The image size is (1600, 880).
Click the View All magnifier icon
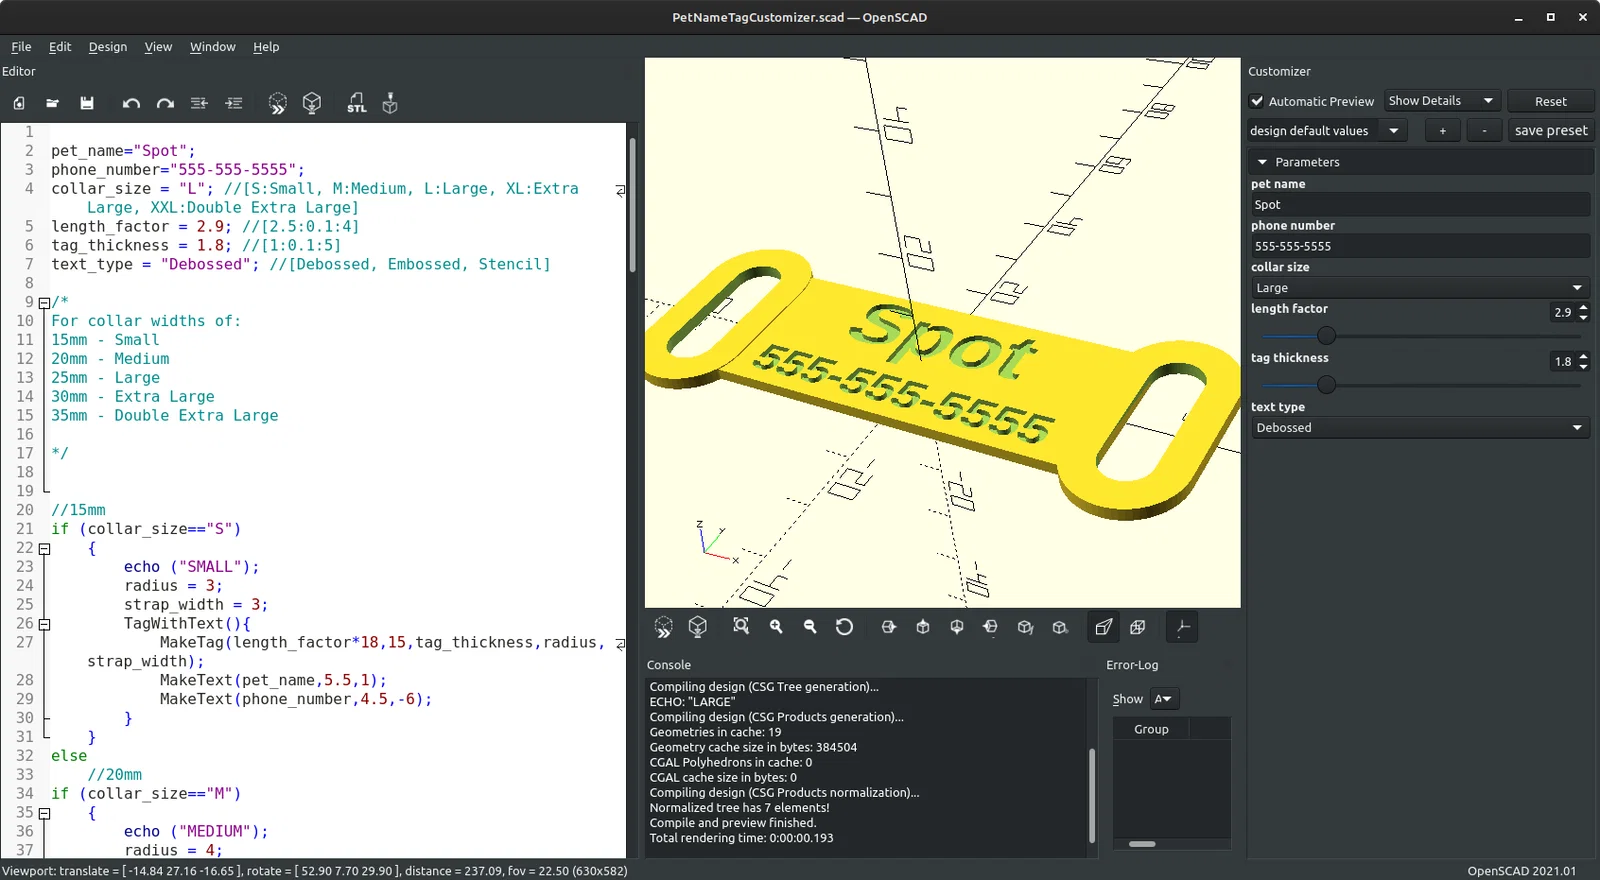pyautogui.click(x=741, y=627)
